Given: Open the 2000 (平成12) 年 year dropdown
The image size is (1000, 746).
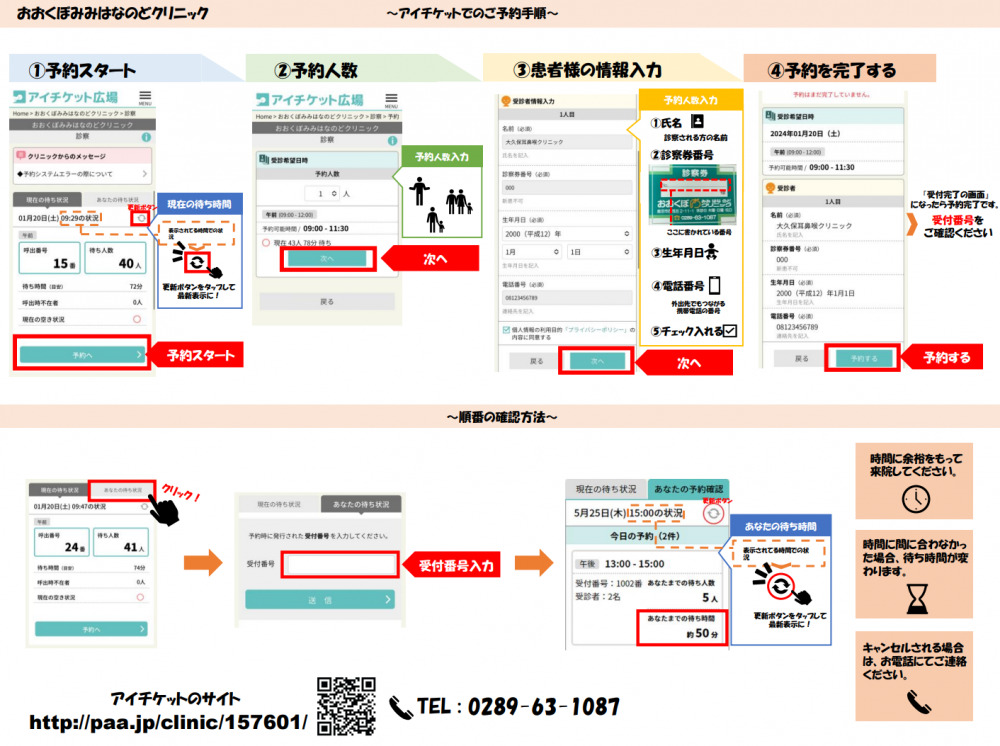Looking at the screenshot, I should coord(566,234).
